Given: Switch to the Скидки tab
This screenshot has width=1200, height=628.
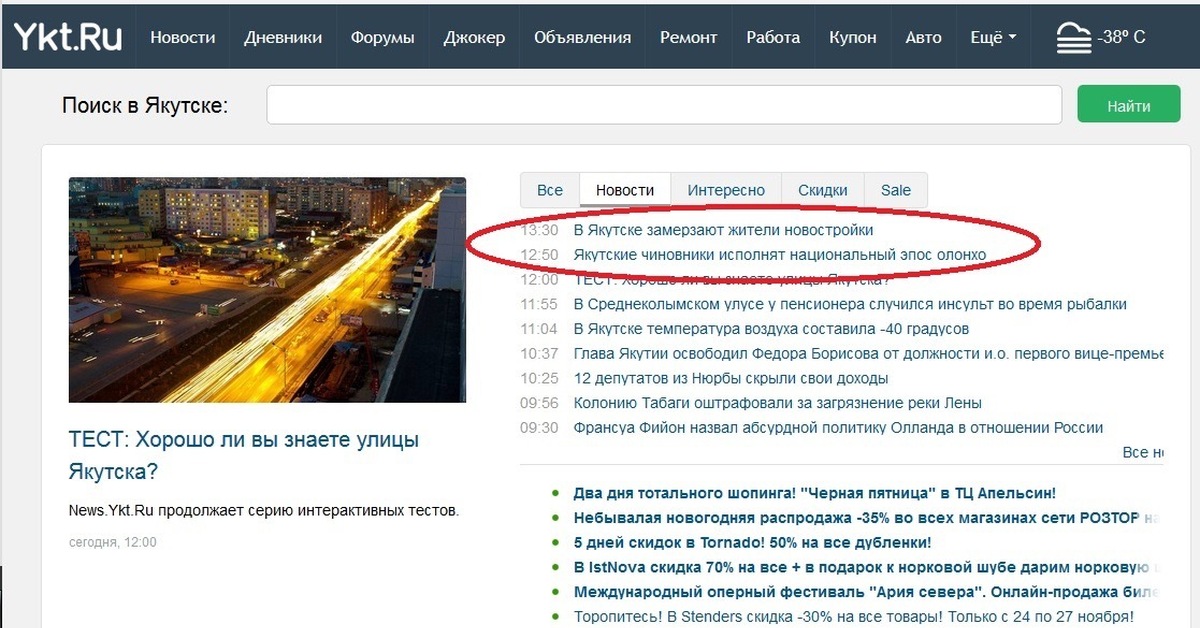Looking at the screenshot, I should point(822,190).
